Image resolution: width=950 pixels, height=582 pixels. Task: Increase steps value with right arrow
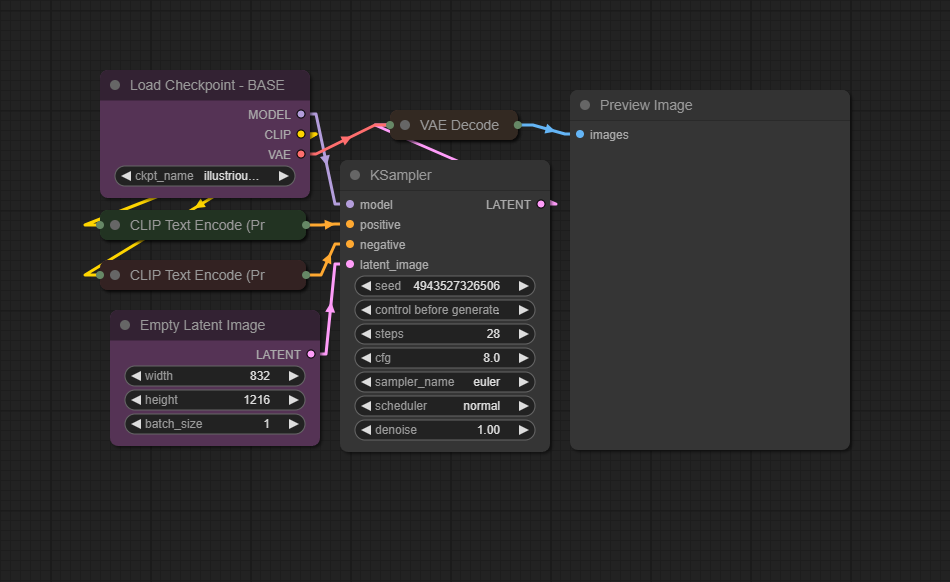[523, 334]
